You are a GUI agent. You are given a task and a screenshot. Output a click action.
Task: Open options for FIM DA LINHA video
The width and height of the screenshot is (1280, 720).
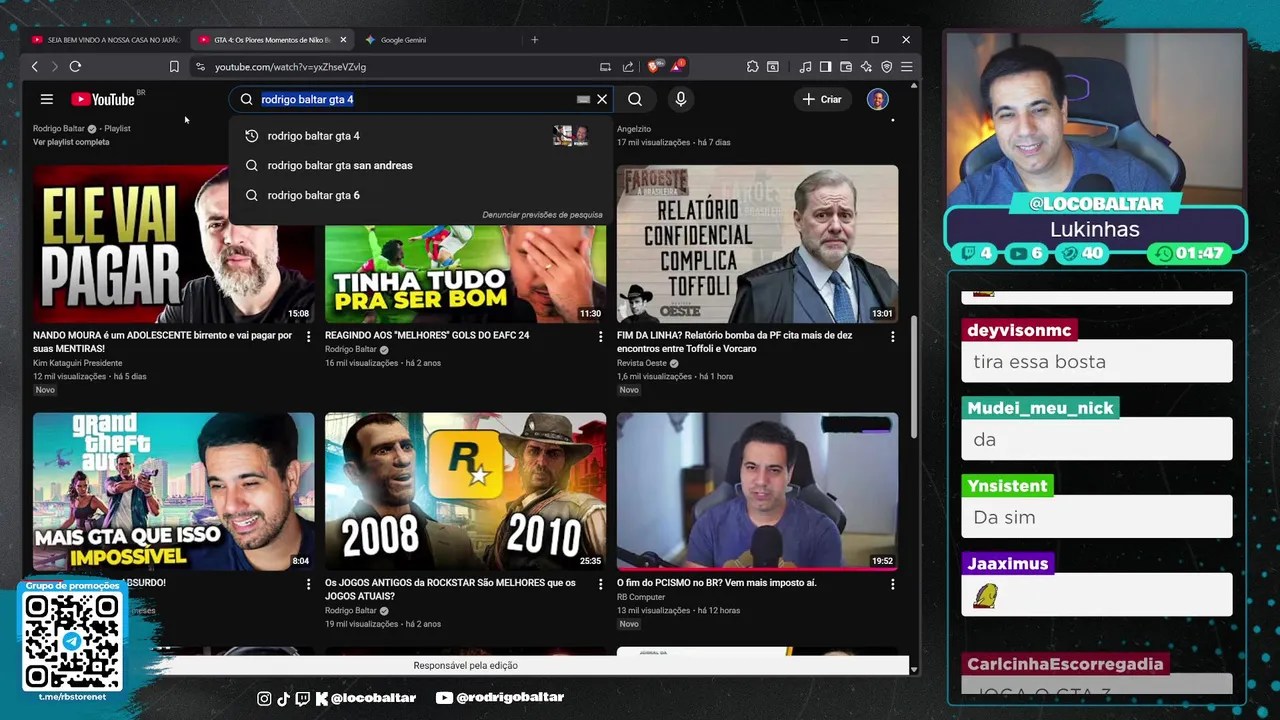(x=892, y=337)
